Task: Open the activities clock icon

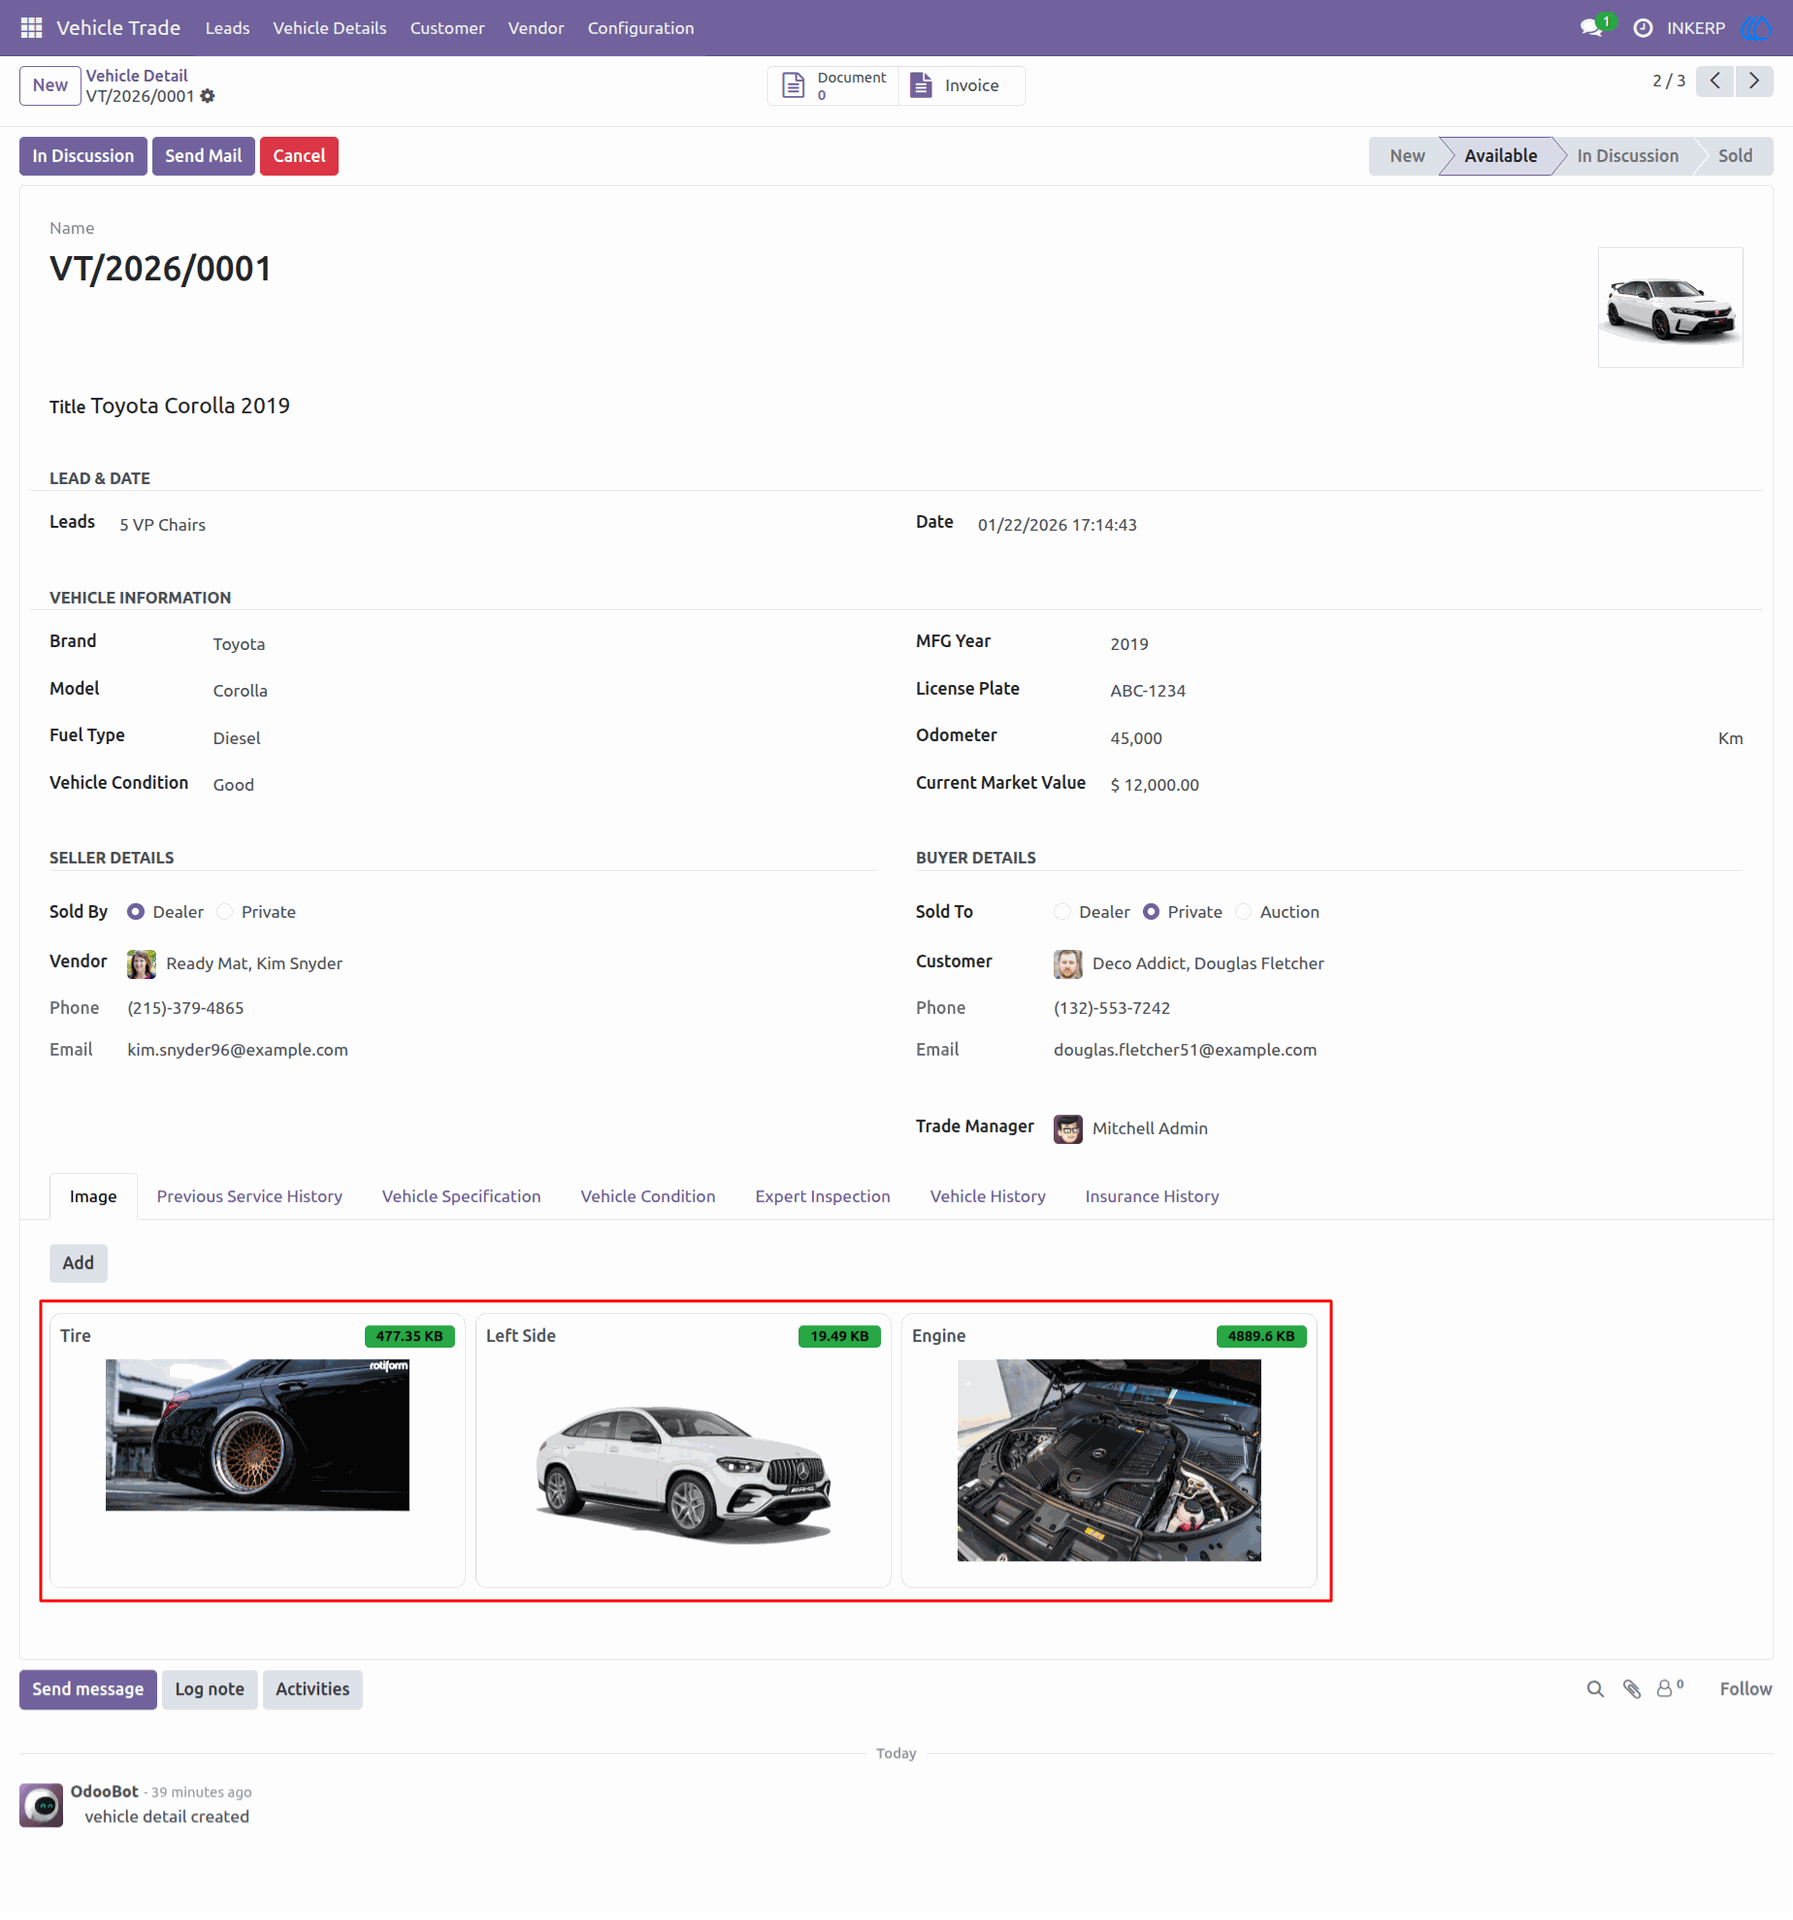Action: [1642, 28]
